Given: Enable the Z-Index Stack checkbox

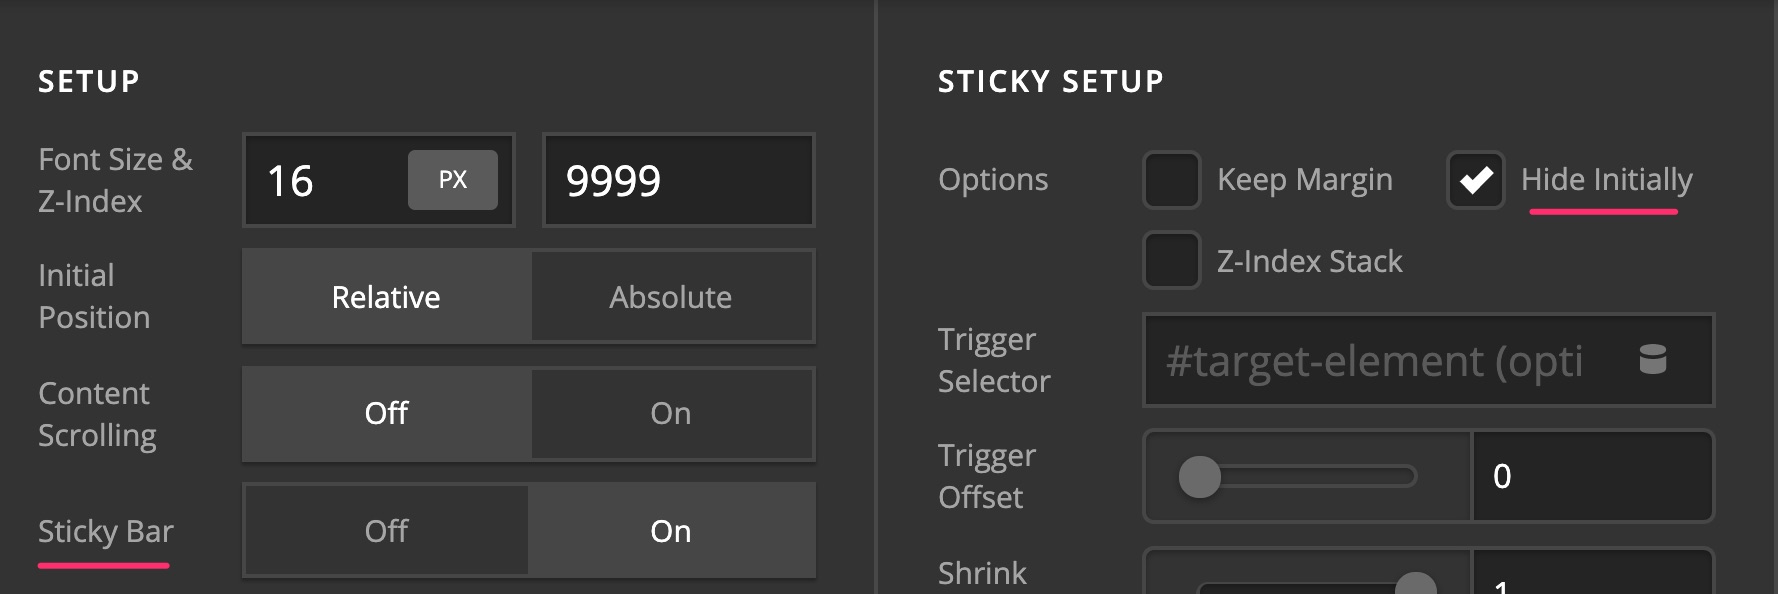Looking at the screenshot, I should point(1171,260).
